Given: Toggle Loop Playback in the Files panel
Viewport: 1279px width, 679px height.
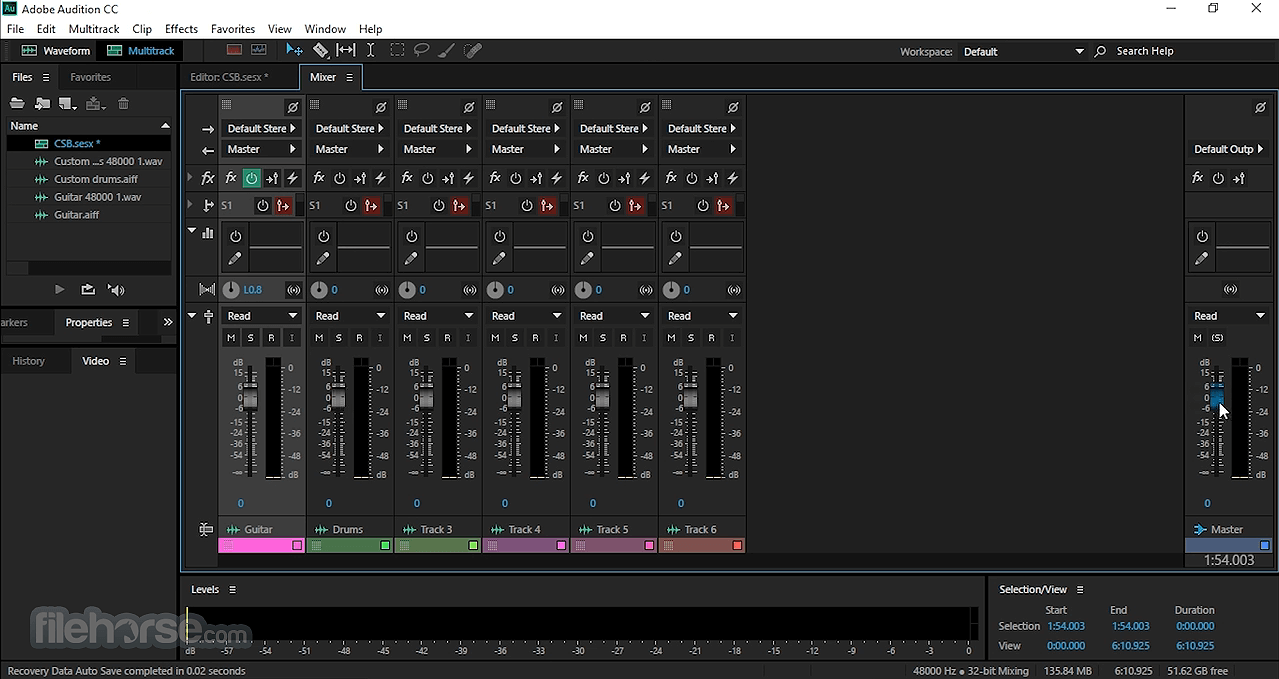Looking at the screenshot, I should [x=88, y=290].
